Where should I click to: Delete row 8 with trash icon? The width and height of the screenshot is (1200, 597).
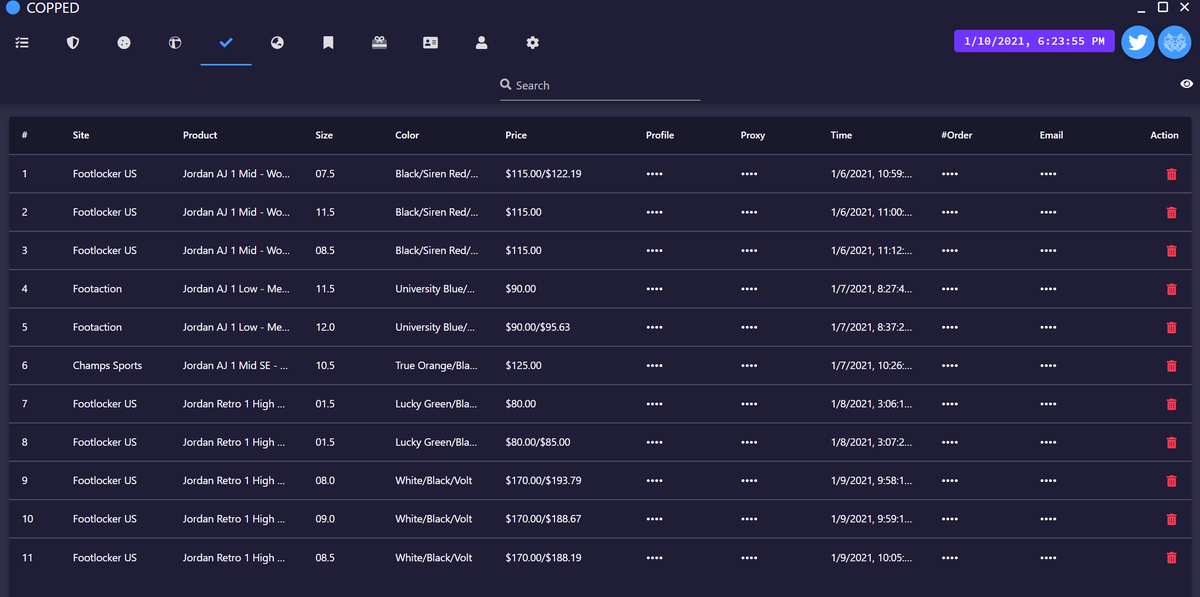pos(1171,442)
